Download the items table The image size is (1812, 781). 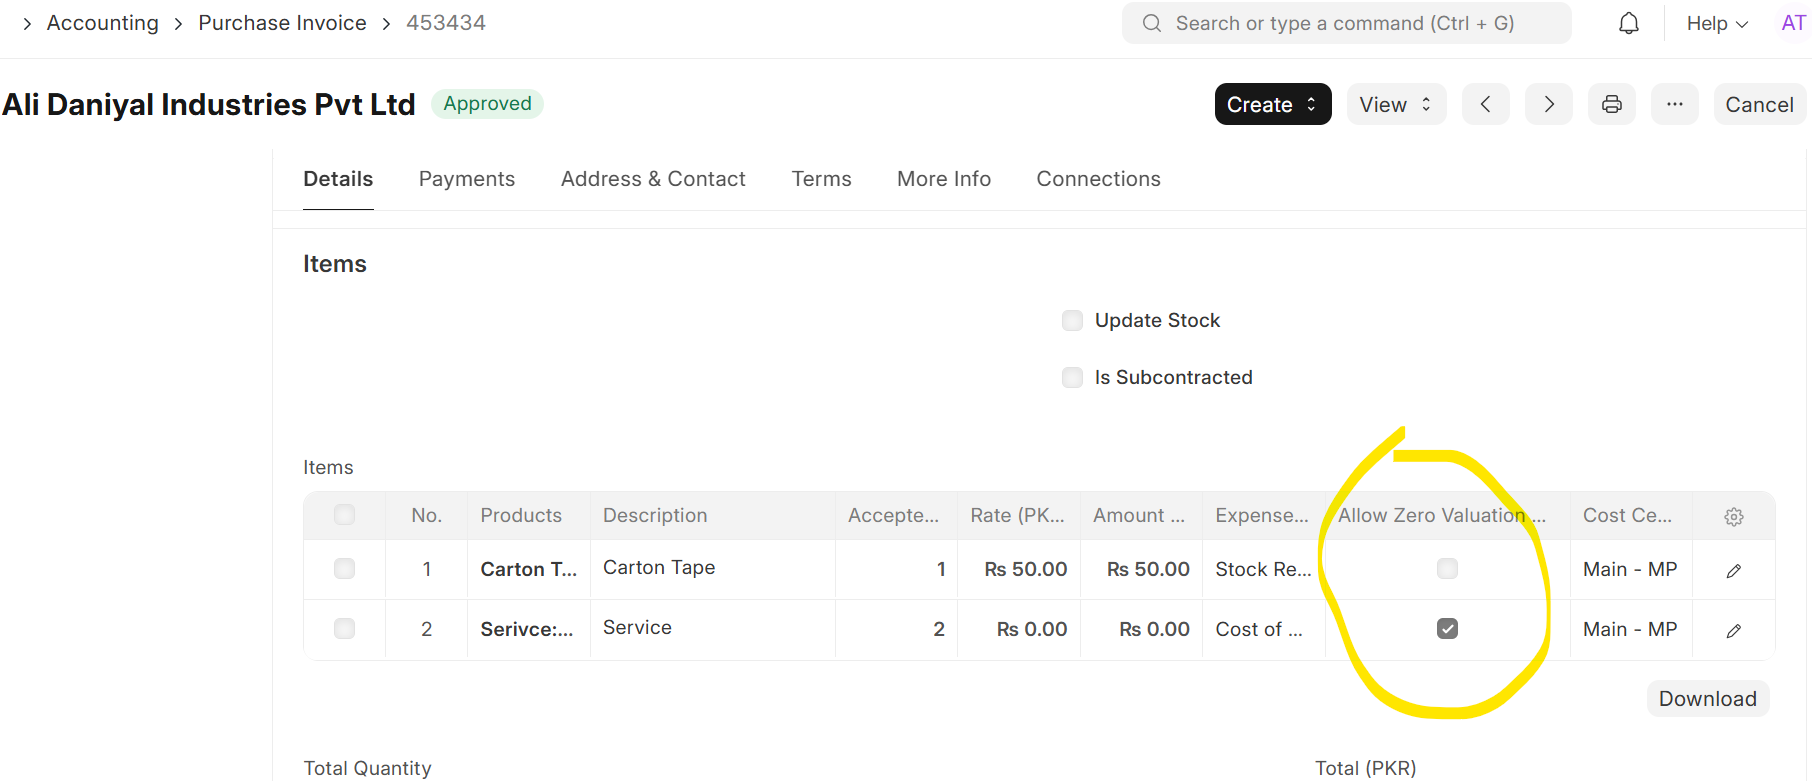pyautogui.click(x=1708, y=699)
